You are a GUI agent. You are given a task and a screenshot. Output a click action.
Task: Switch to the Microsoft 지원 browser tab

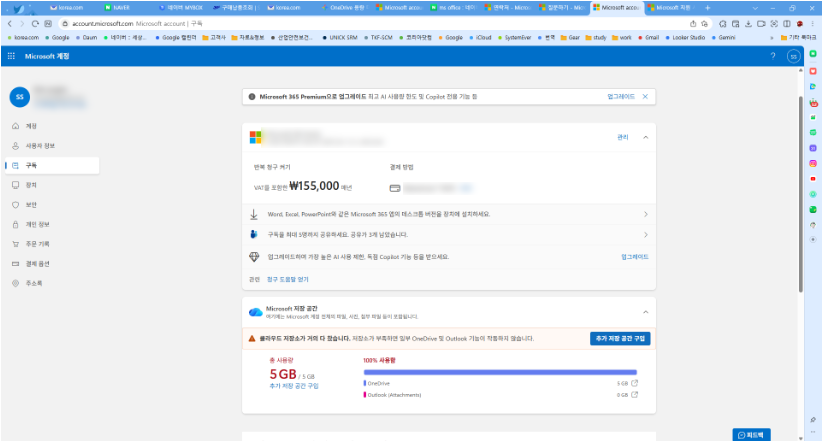(671, 7)
